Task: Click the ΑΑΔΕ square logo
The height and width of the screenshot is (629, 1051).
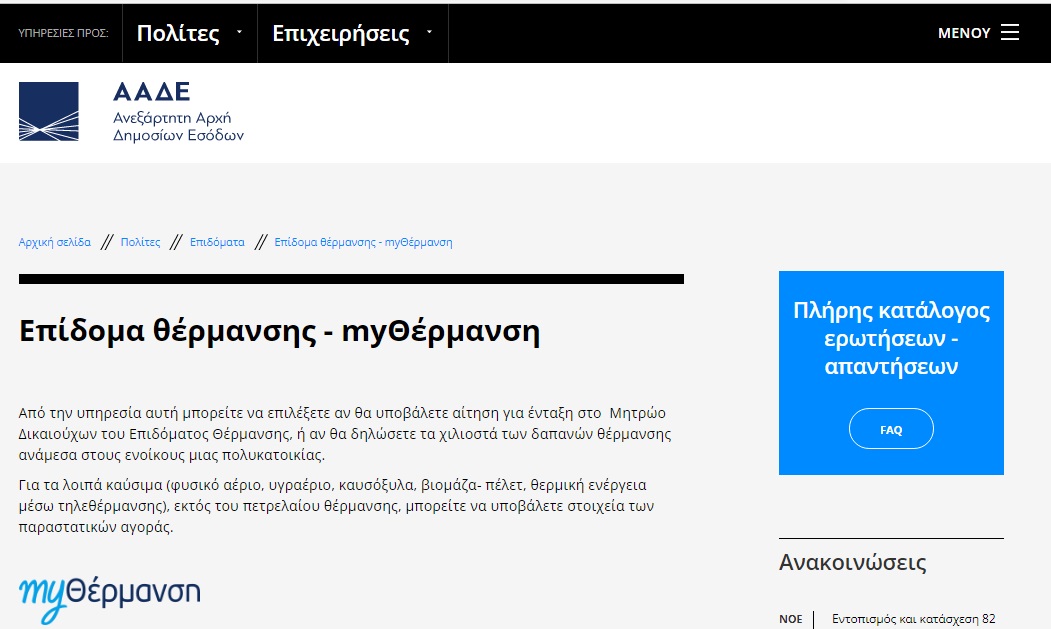Action: (49, 111)
